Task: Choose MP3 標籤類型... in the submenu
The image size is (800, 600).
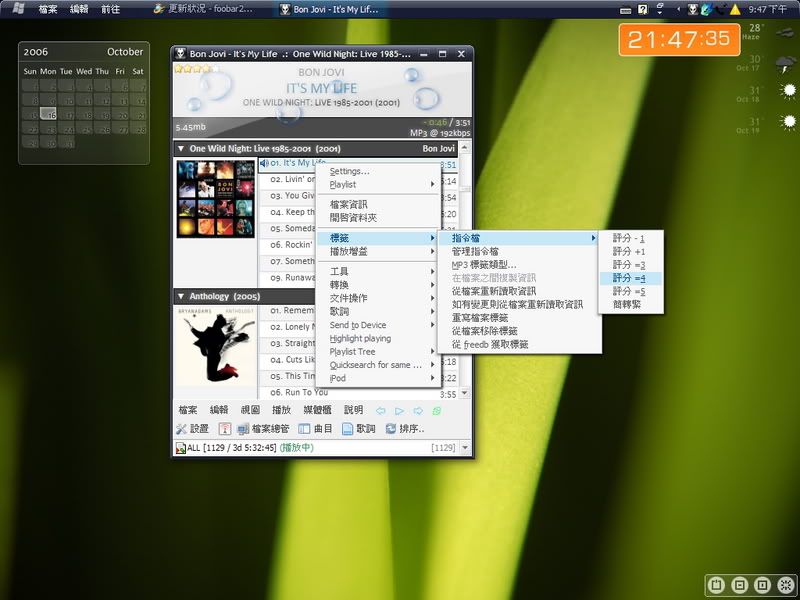Action: [x=519, y=265]
